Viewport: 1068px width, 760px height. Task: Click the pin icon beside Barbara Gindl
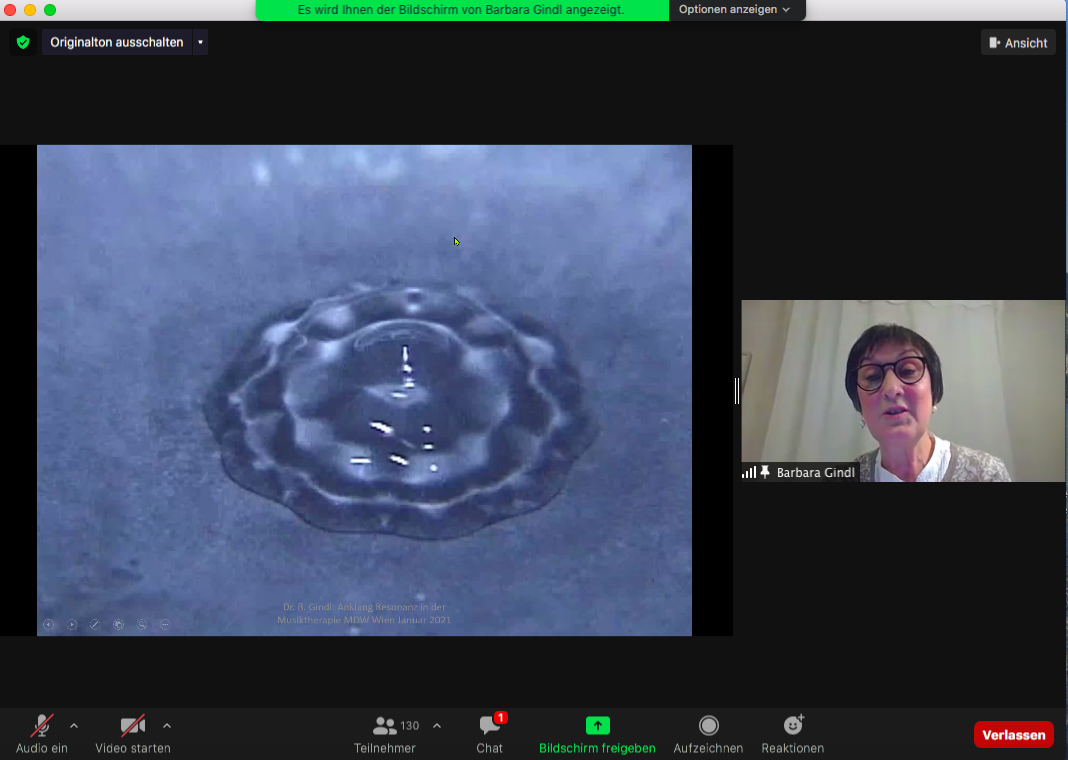click(765, 472)
